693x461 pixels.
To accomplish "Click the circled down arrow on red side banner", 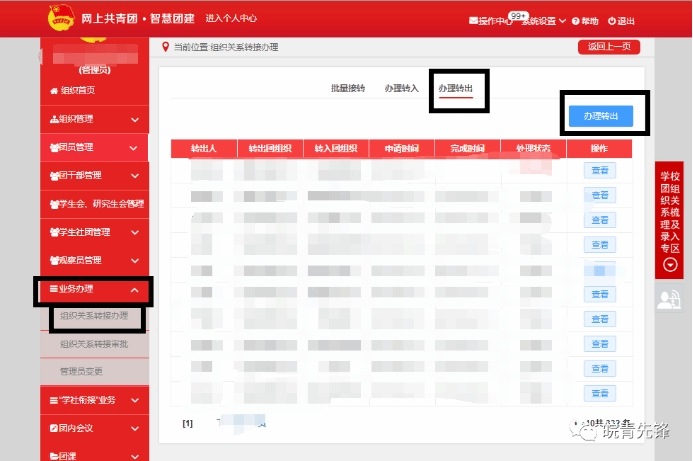I will 670,265.
